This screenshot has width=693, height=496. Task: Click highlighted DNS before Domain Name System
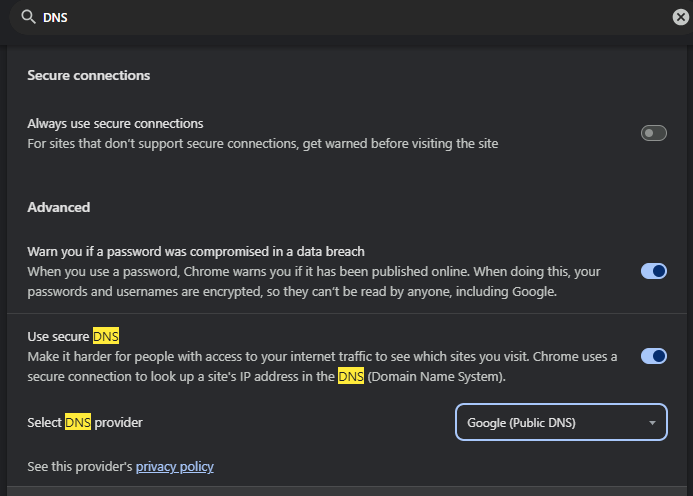point(350,377)
